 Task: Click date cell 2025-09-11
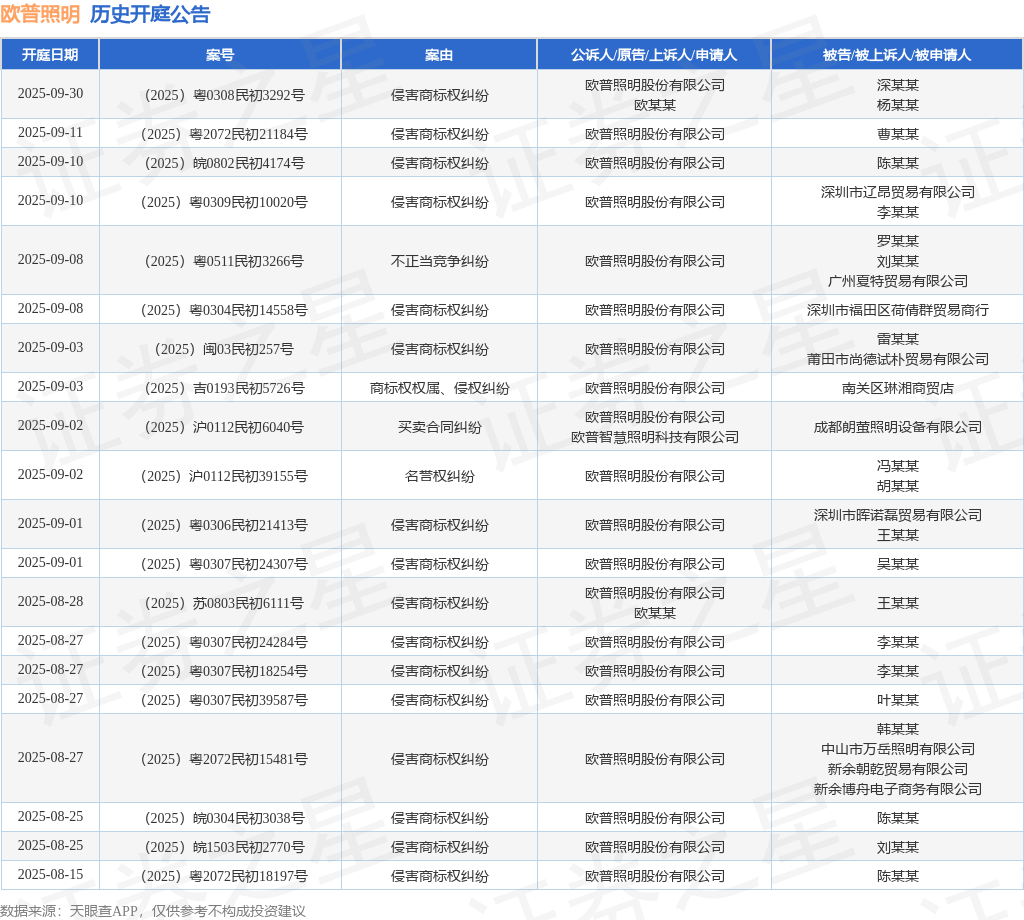(50, 133)
